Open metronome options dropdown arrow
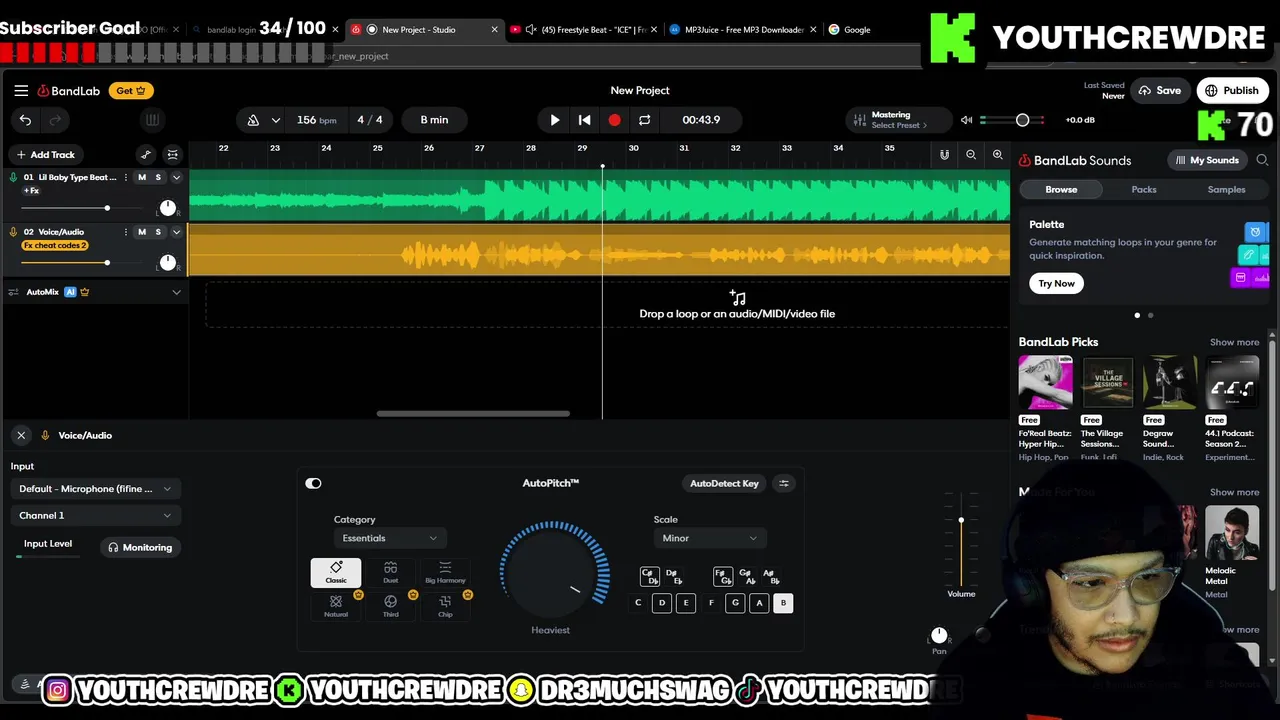This screenshot has height=720, width=1280. click(275, 120)
